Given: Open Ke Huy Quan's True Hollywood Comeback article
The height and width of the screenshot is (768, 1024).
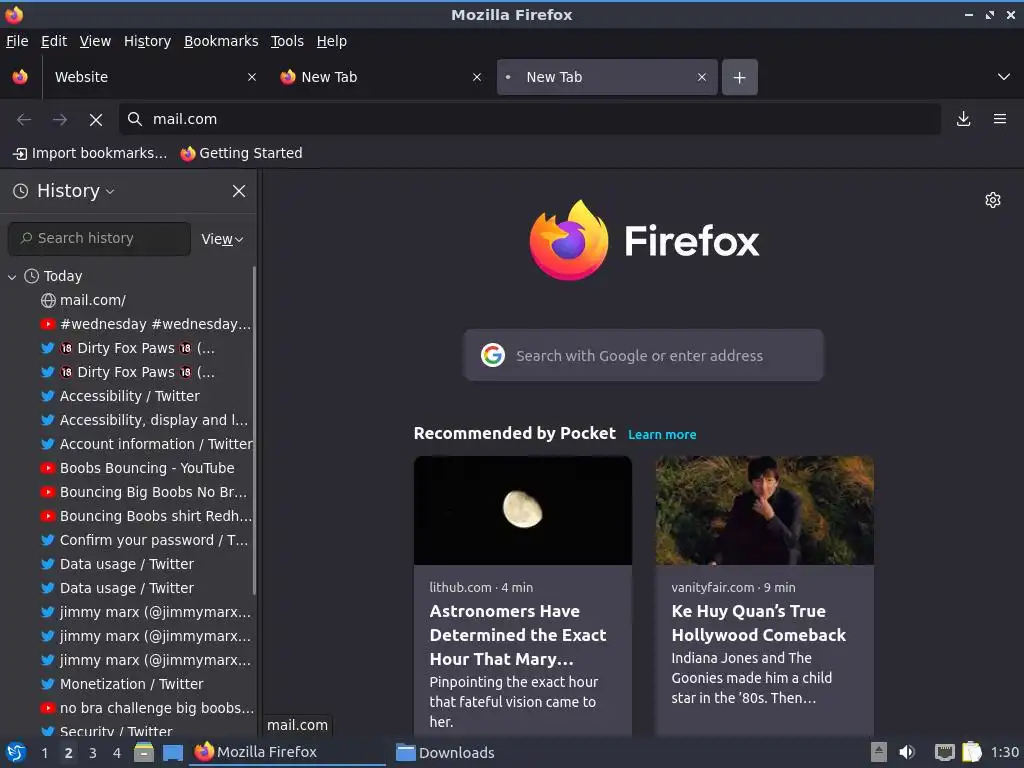Looking at the screenshot, I should [x=765, y=596].
